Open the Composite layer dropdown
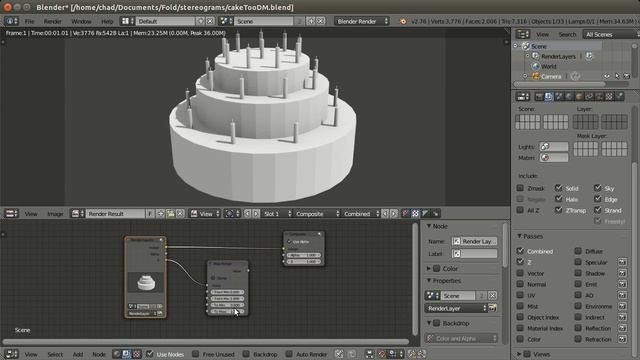Image resolution: width=640 pixels, height=360 pixels. tap(317, 213)
